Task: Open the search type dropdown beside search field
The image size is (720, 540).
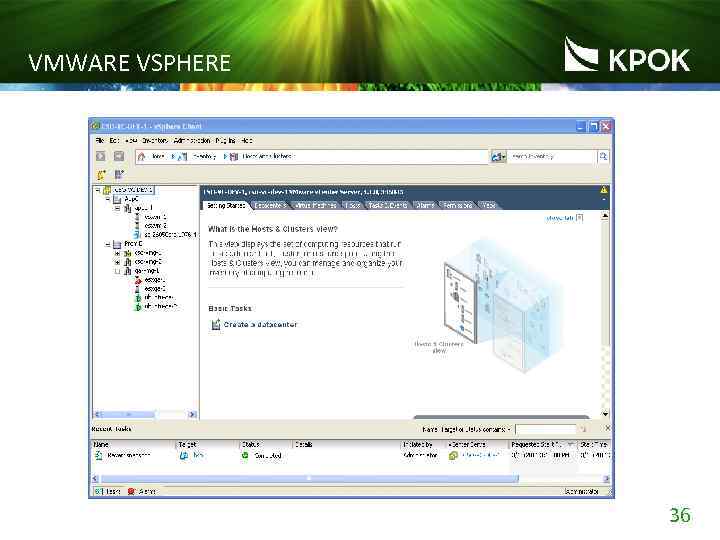Action: (x=498, y=157)
